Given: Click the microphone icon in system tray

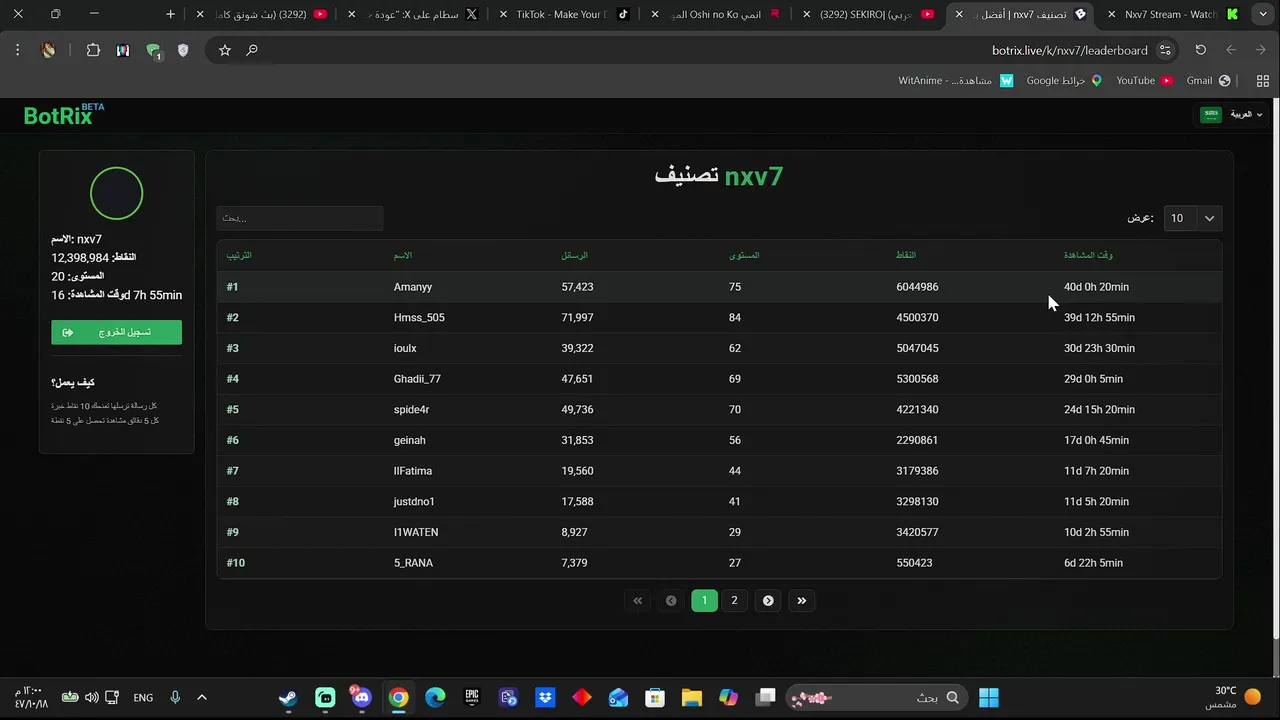Looking at the screenshot, I should 175,697.
